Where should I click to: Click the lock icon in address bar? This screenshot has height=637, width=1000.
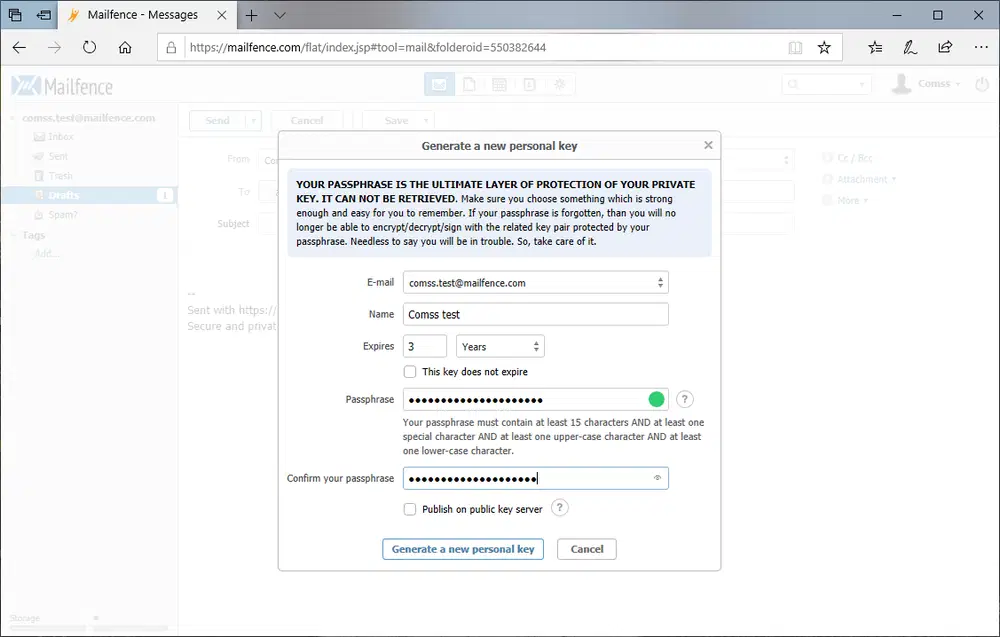171,48
